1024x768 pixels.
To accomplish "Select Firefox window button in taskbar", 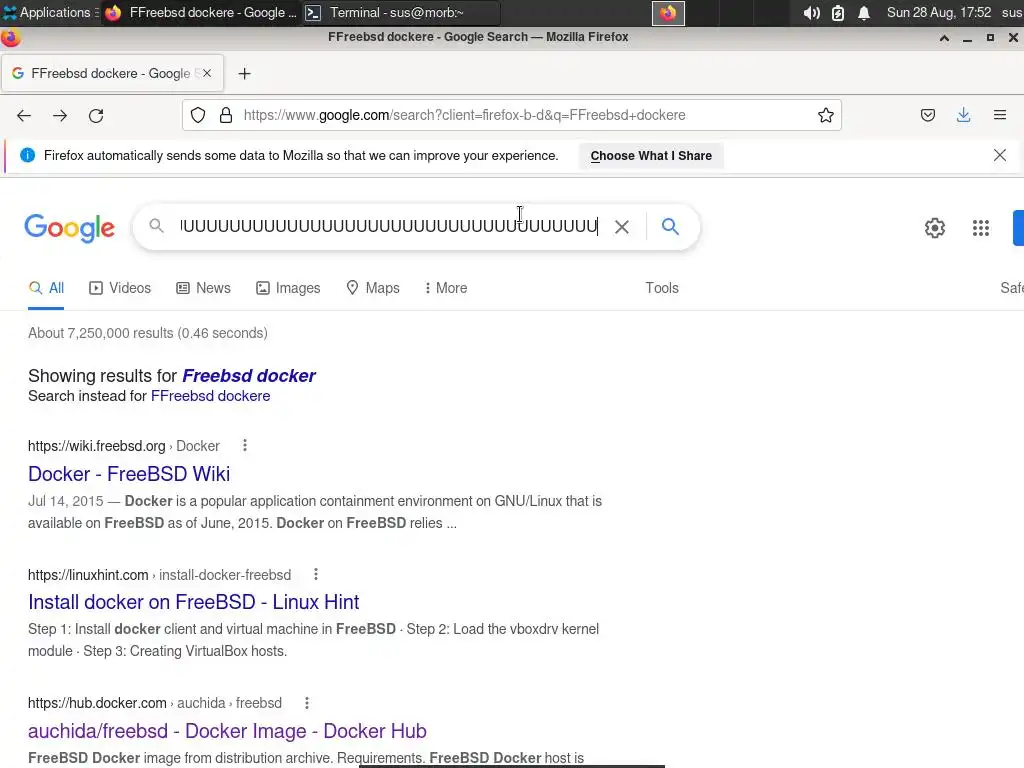I will coord(202,12).
